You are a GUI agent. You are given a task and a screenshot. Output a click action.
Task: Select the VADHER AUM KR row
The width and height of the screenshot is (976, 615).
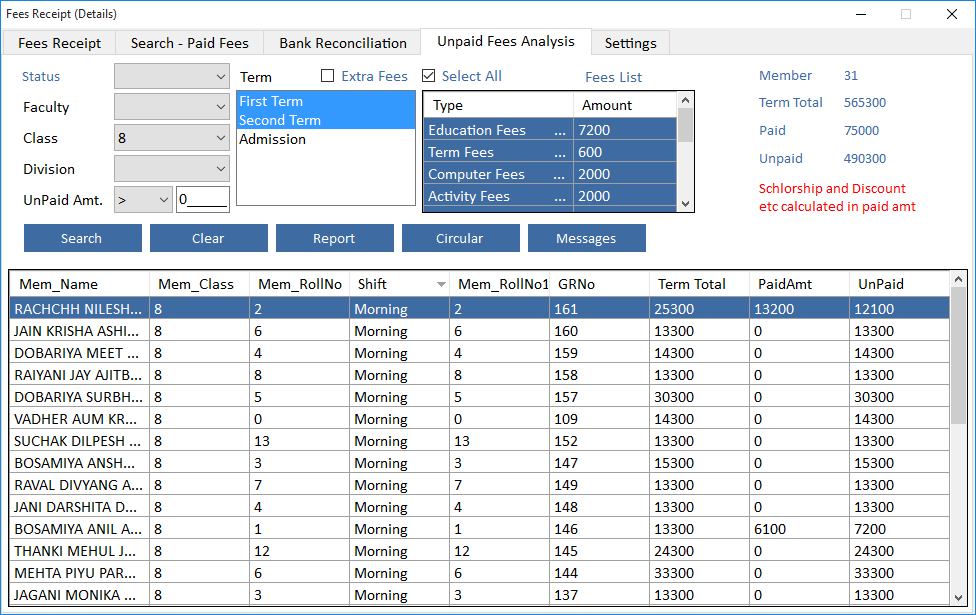[480, 419]
